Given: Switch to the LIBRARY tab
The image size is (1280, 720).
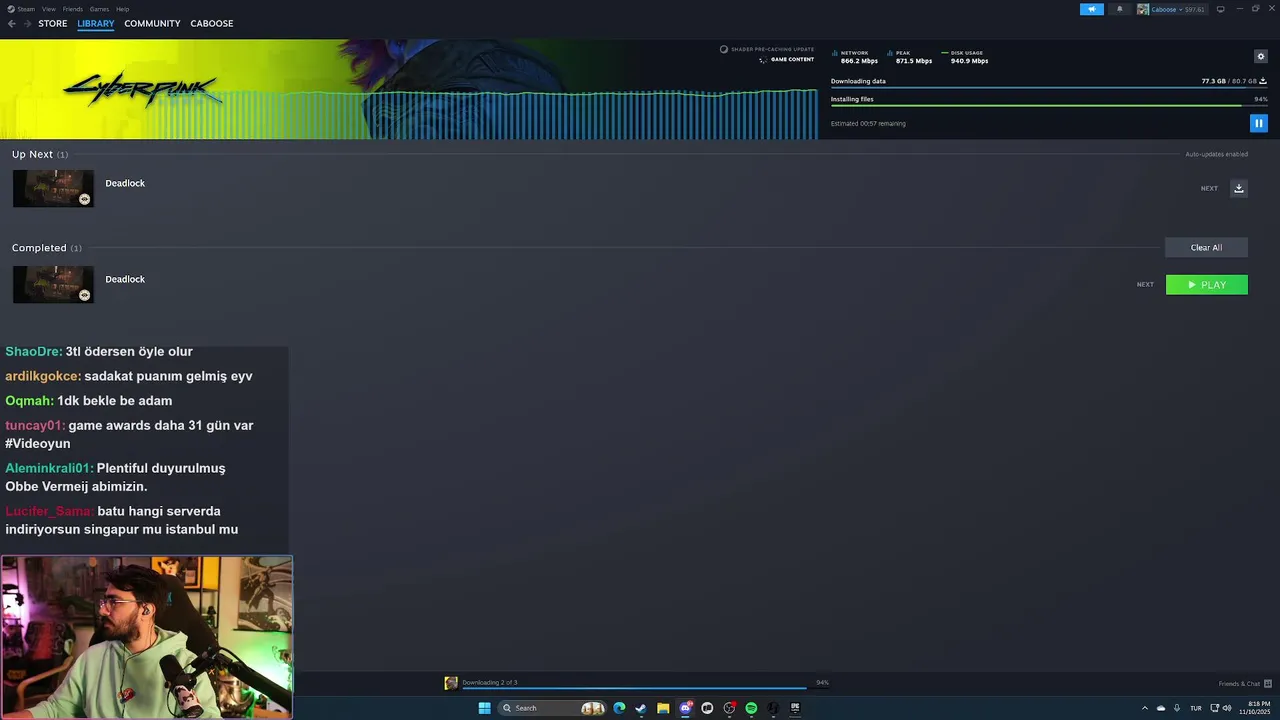Looking at the screenshot, I should (96, 23).
